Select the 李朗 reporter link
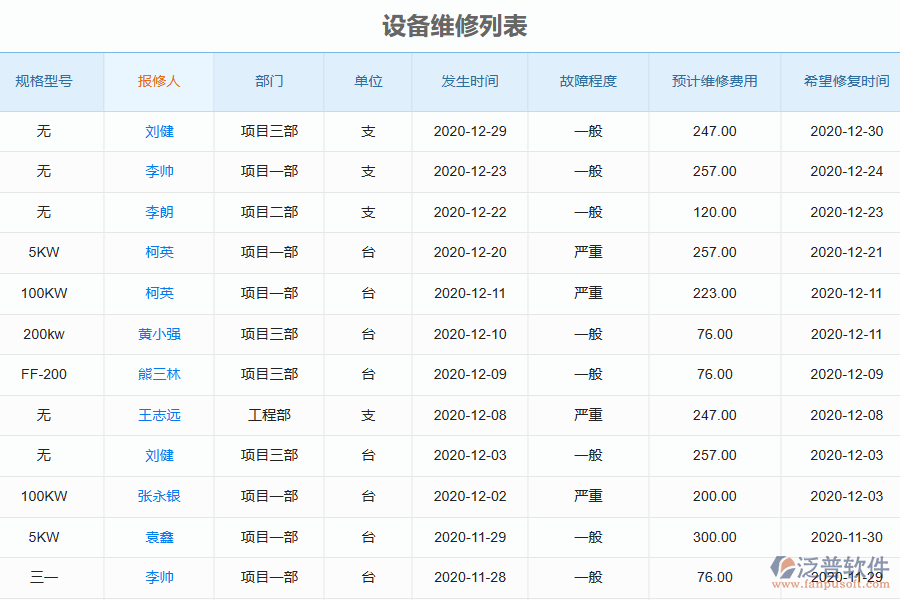The width and height of the screenshot is (900, 600). pos(158,212)
